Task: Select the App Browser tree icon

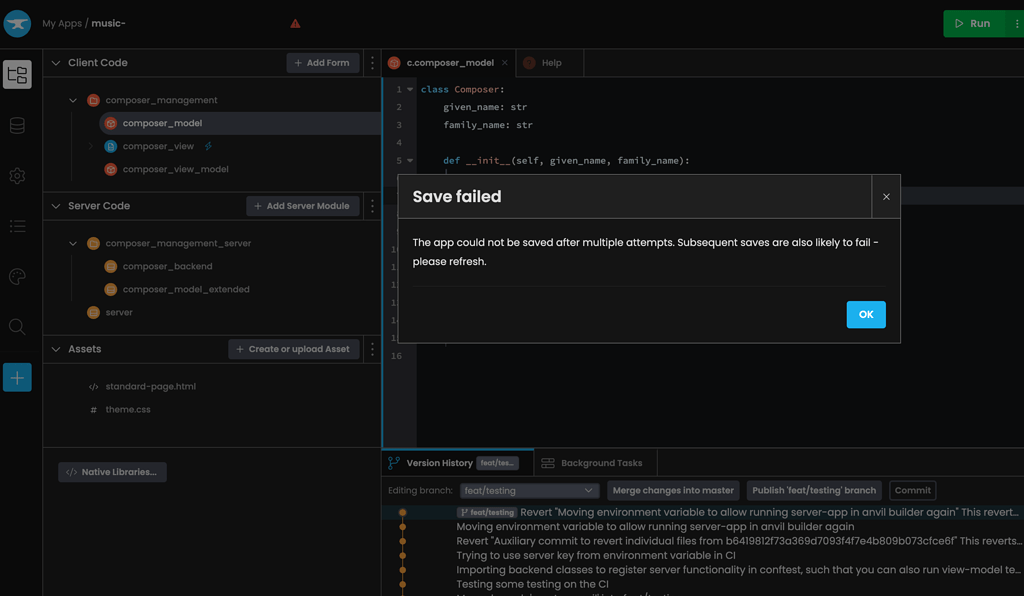Action: [16, 73]
